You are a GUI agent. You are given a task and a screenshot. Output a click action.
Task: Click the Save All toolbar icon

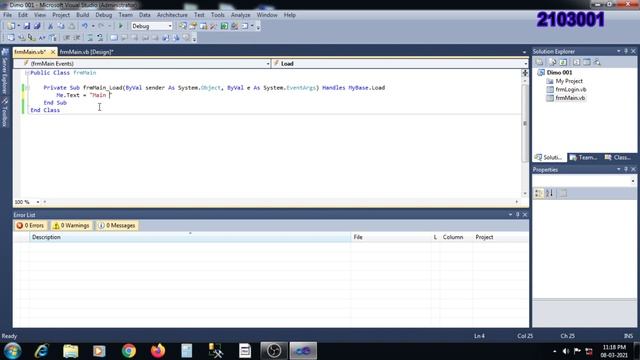37,26
